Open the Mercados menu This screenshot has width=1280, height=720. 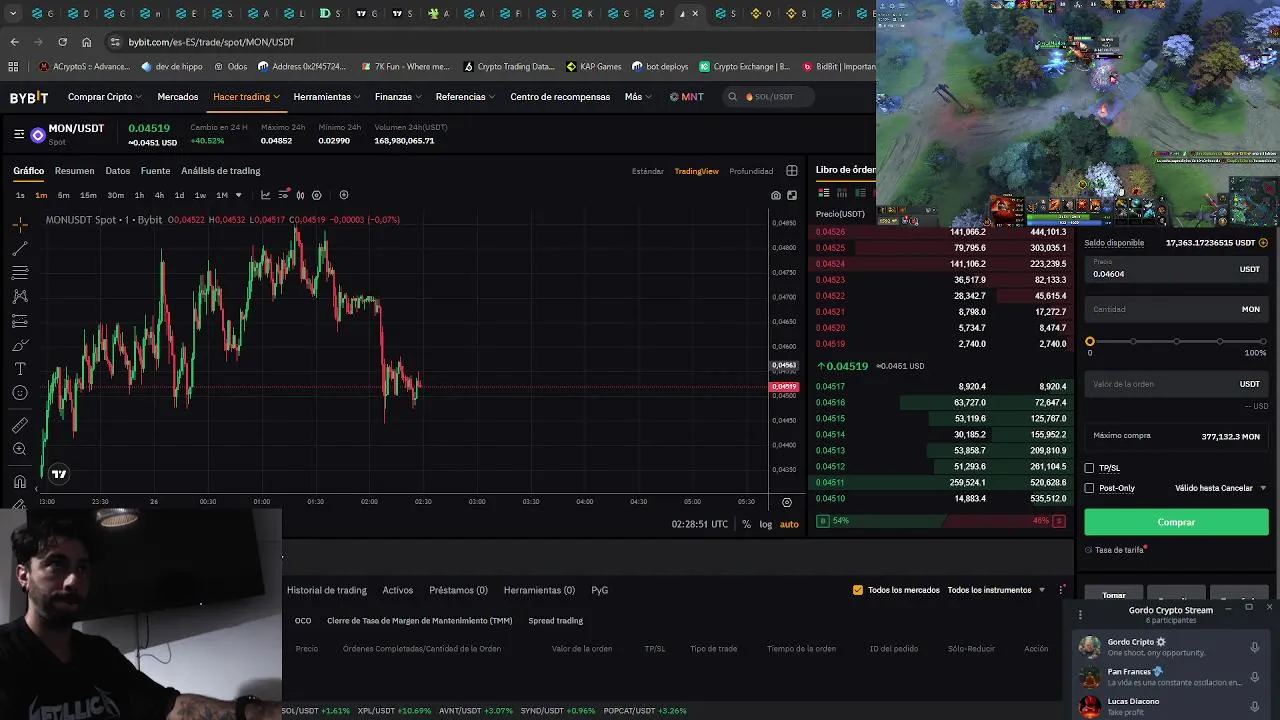178,97
